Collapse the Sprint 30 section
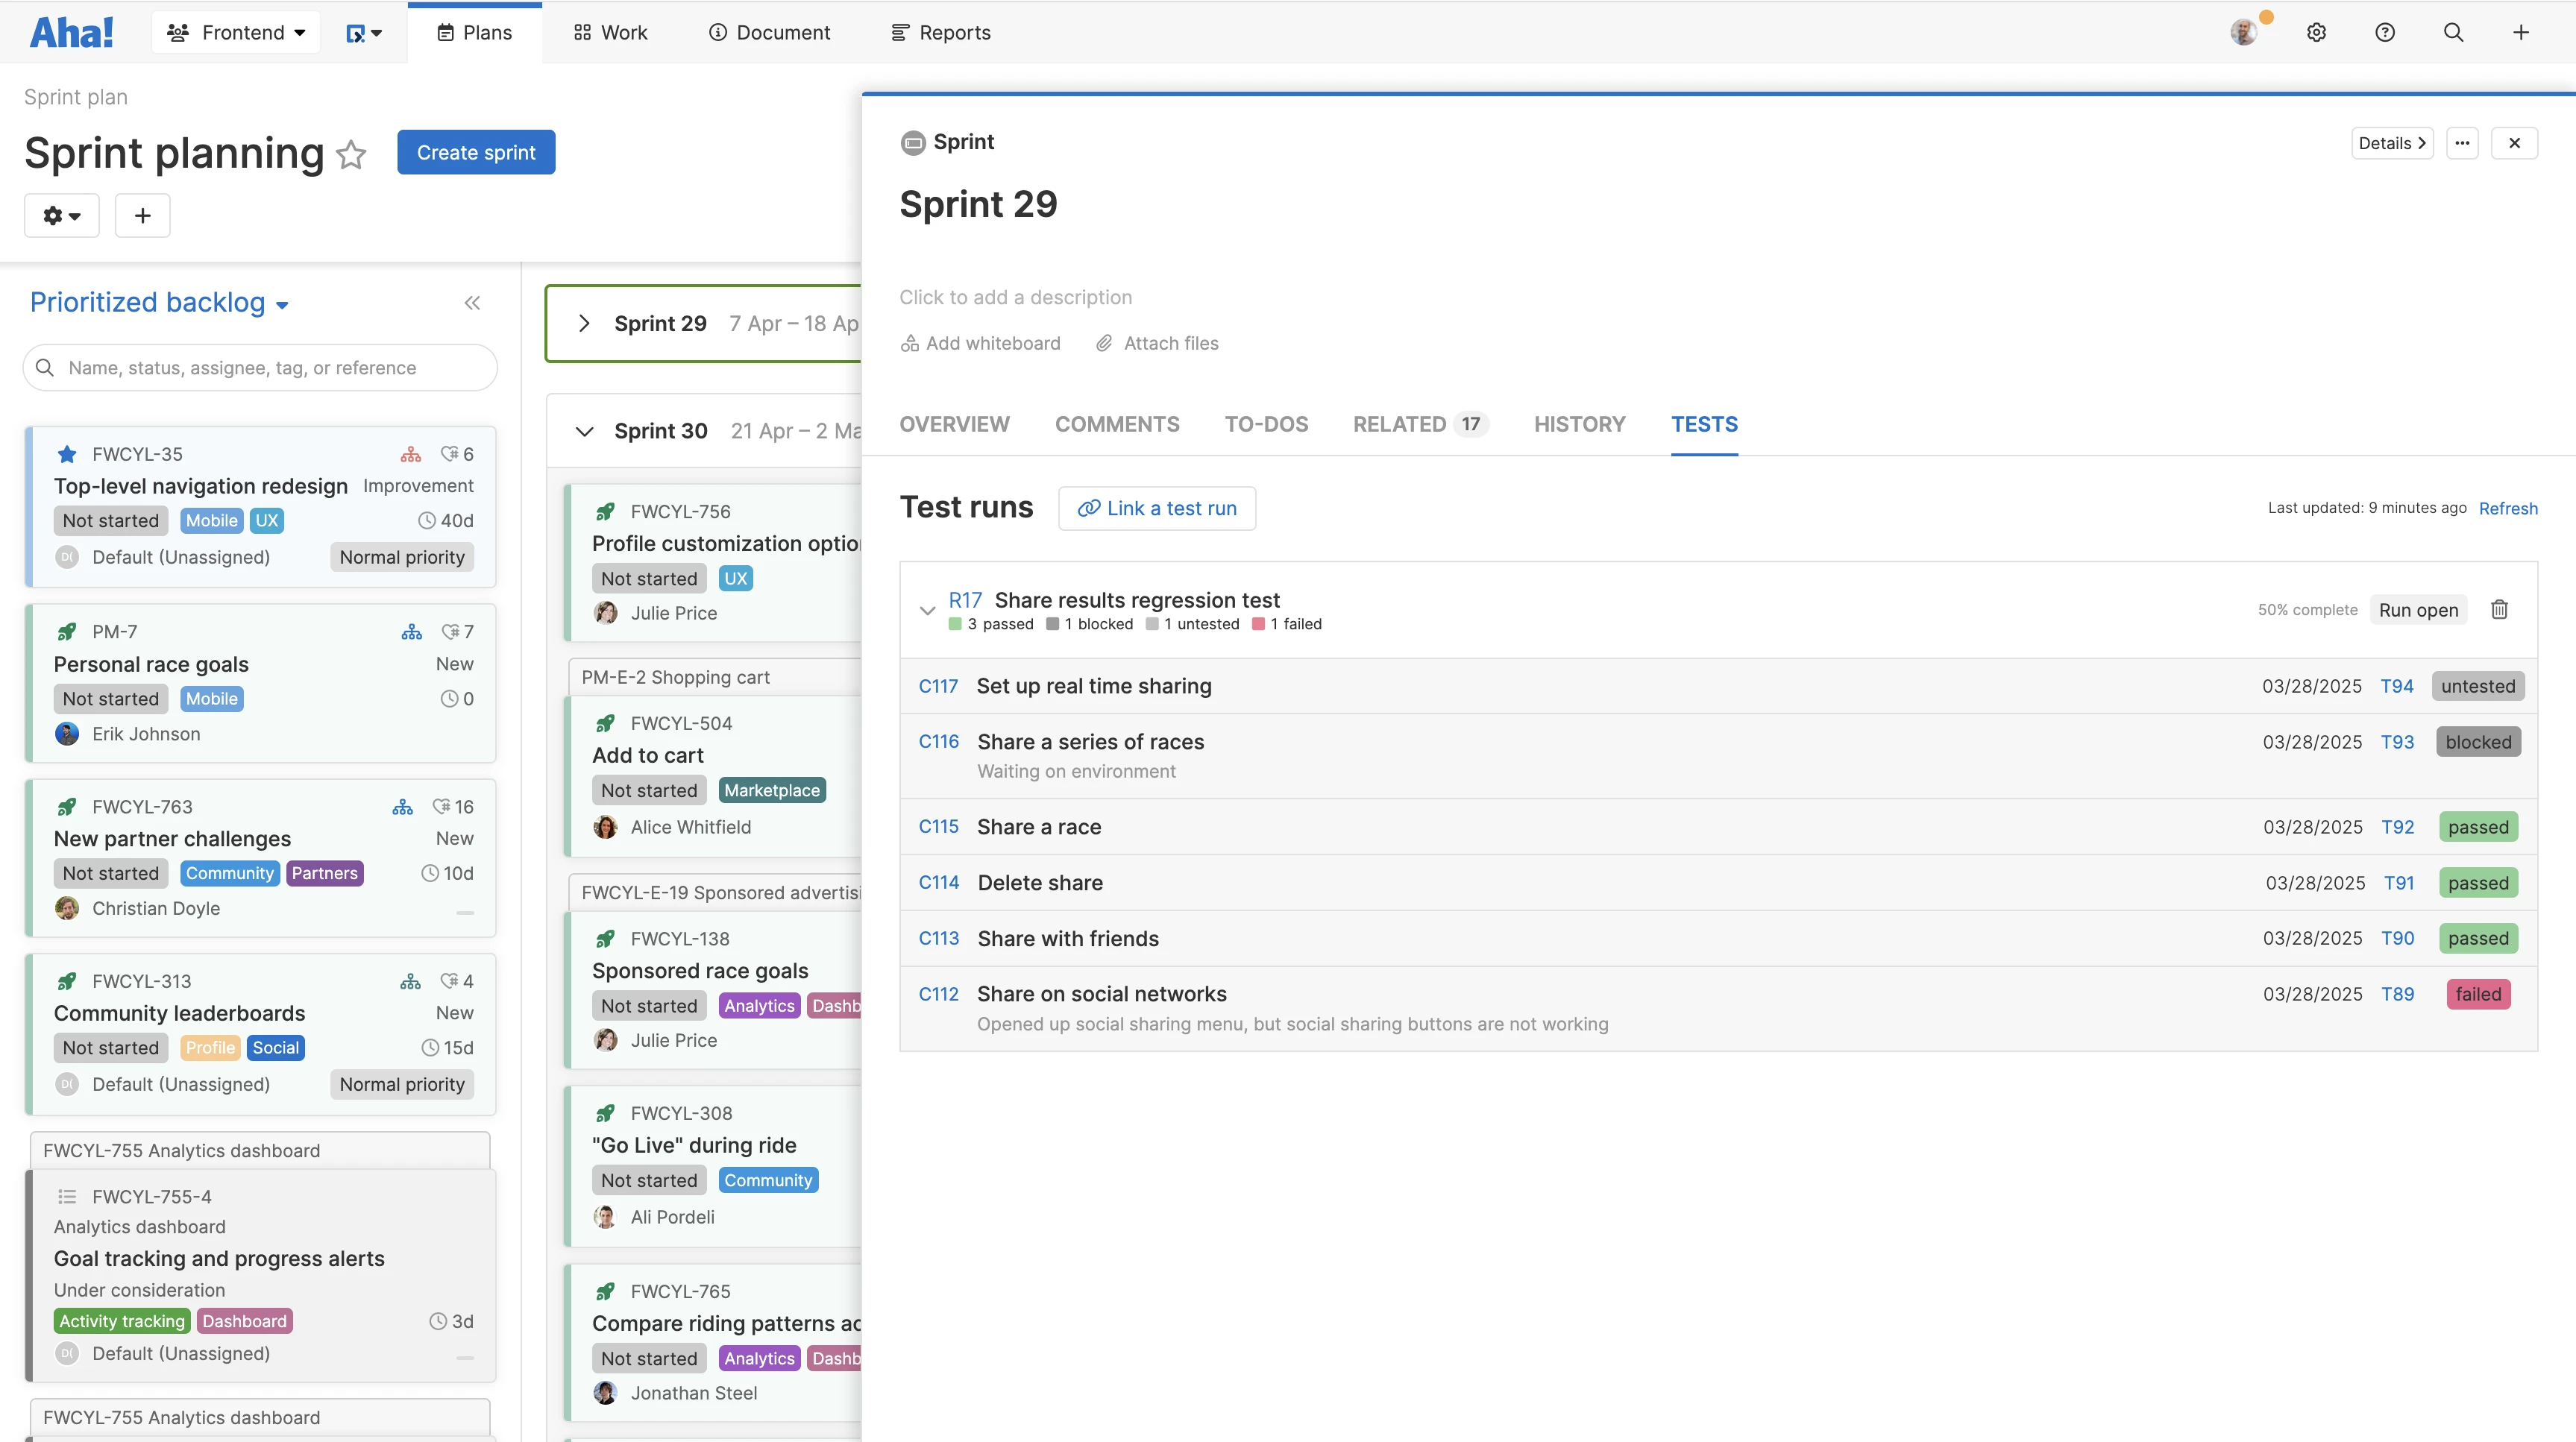Viewport: 2576px width, 1442px height. (x=585, y=431)
